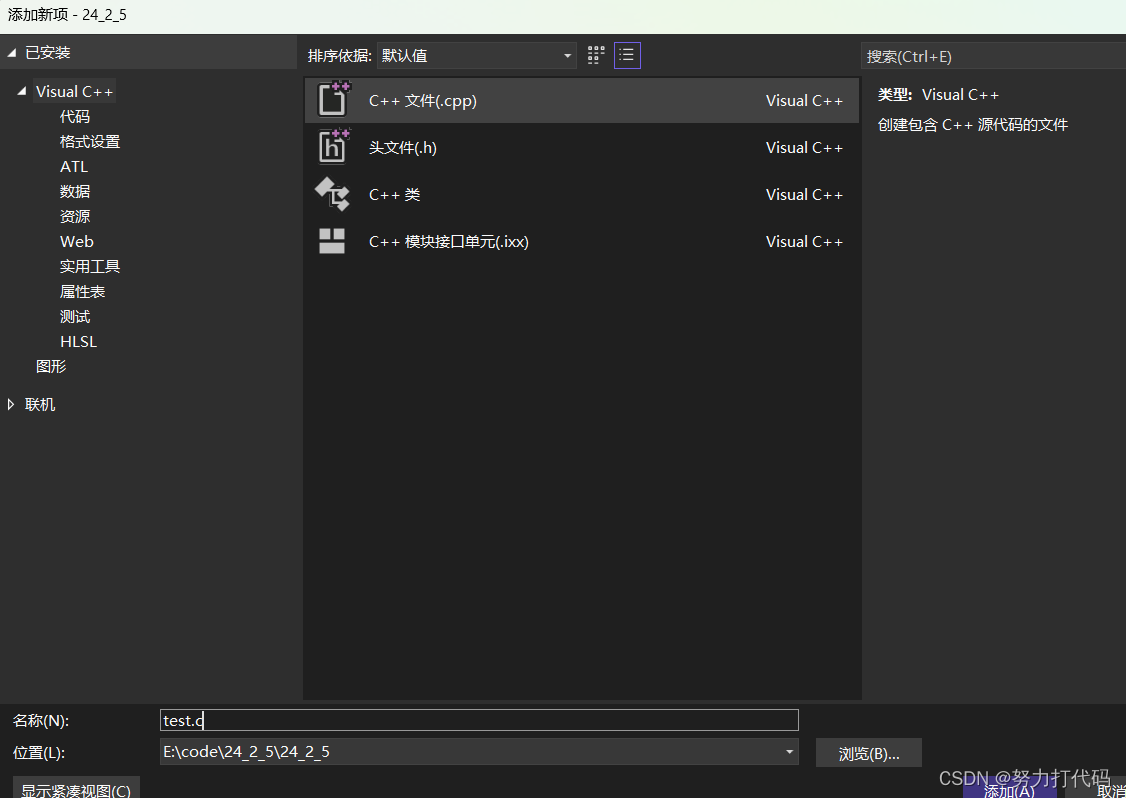Click the 搜索(Ctrl+E) search box
The height and width of the screenshot is (798, 1126).
[990, 56]
